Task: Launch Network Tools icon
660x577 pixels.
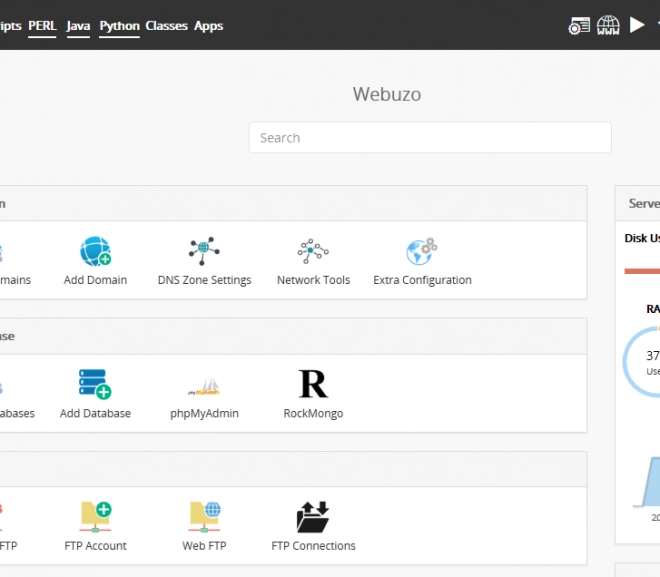Action: point(313,251)
